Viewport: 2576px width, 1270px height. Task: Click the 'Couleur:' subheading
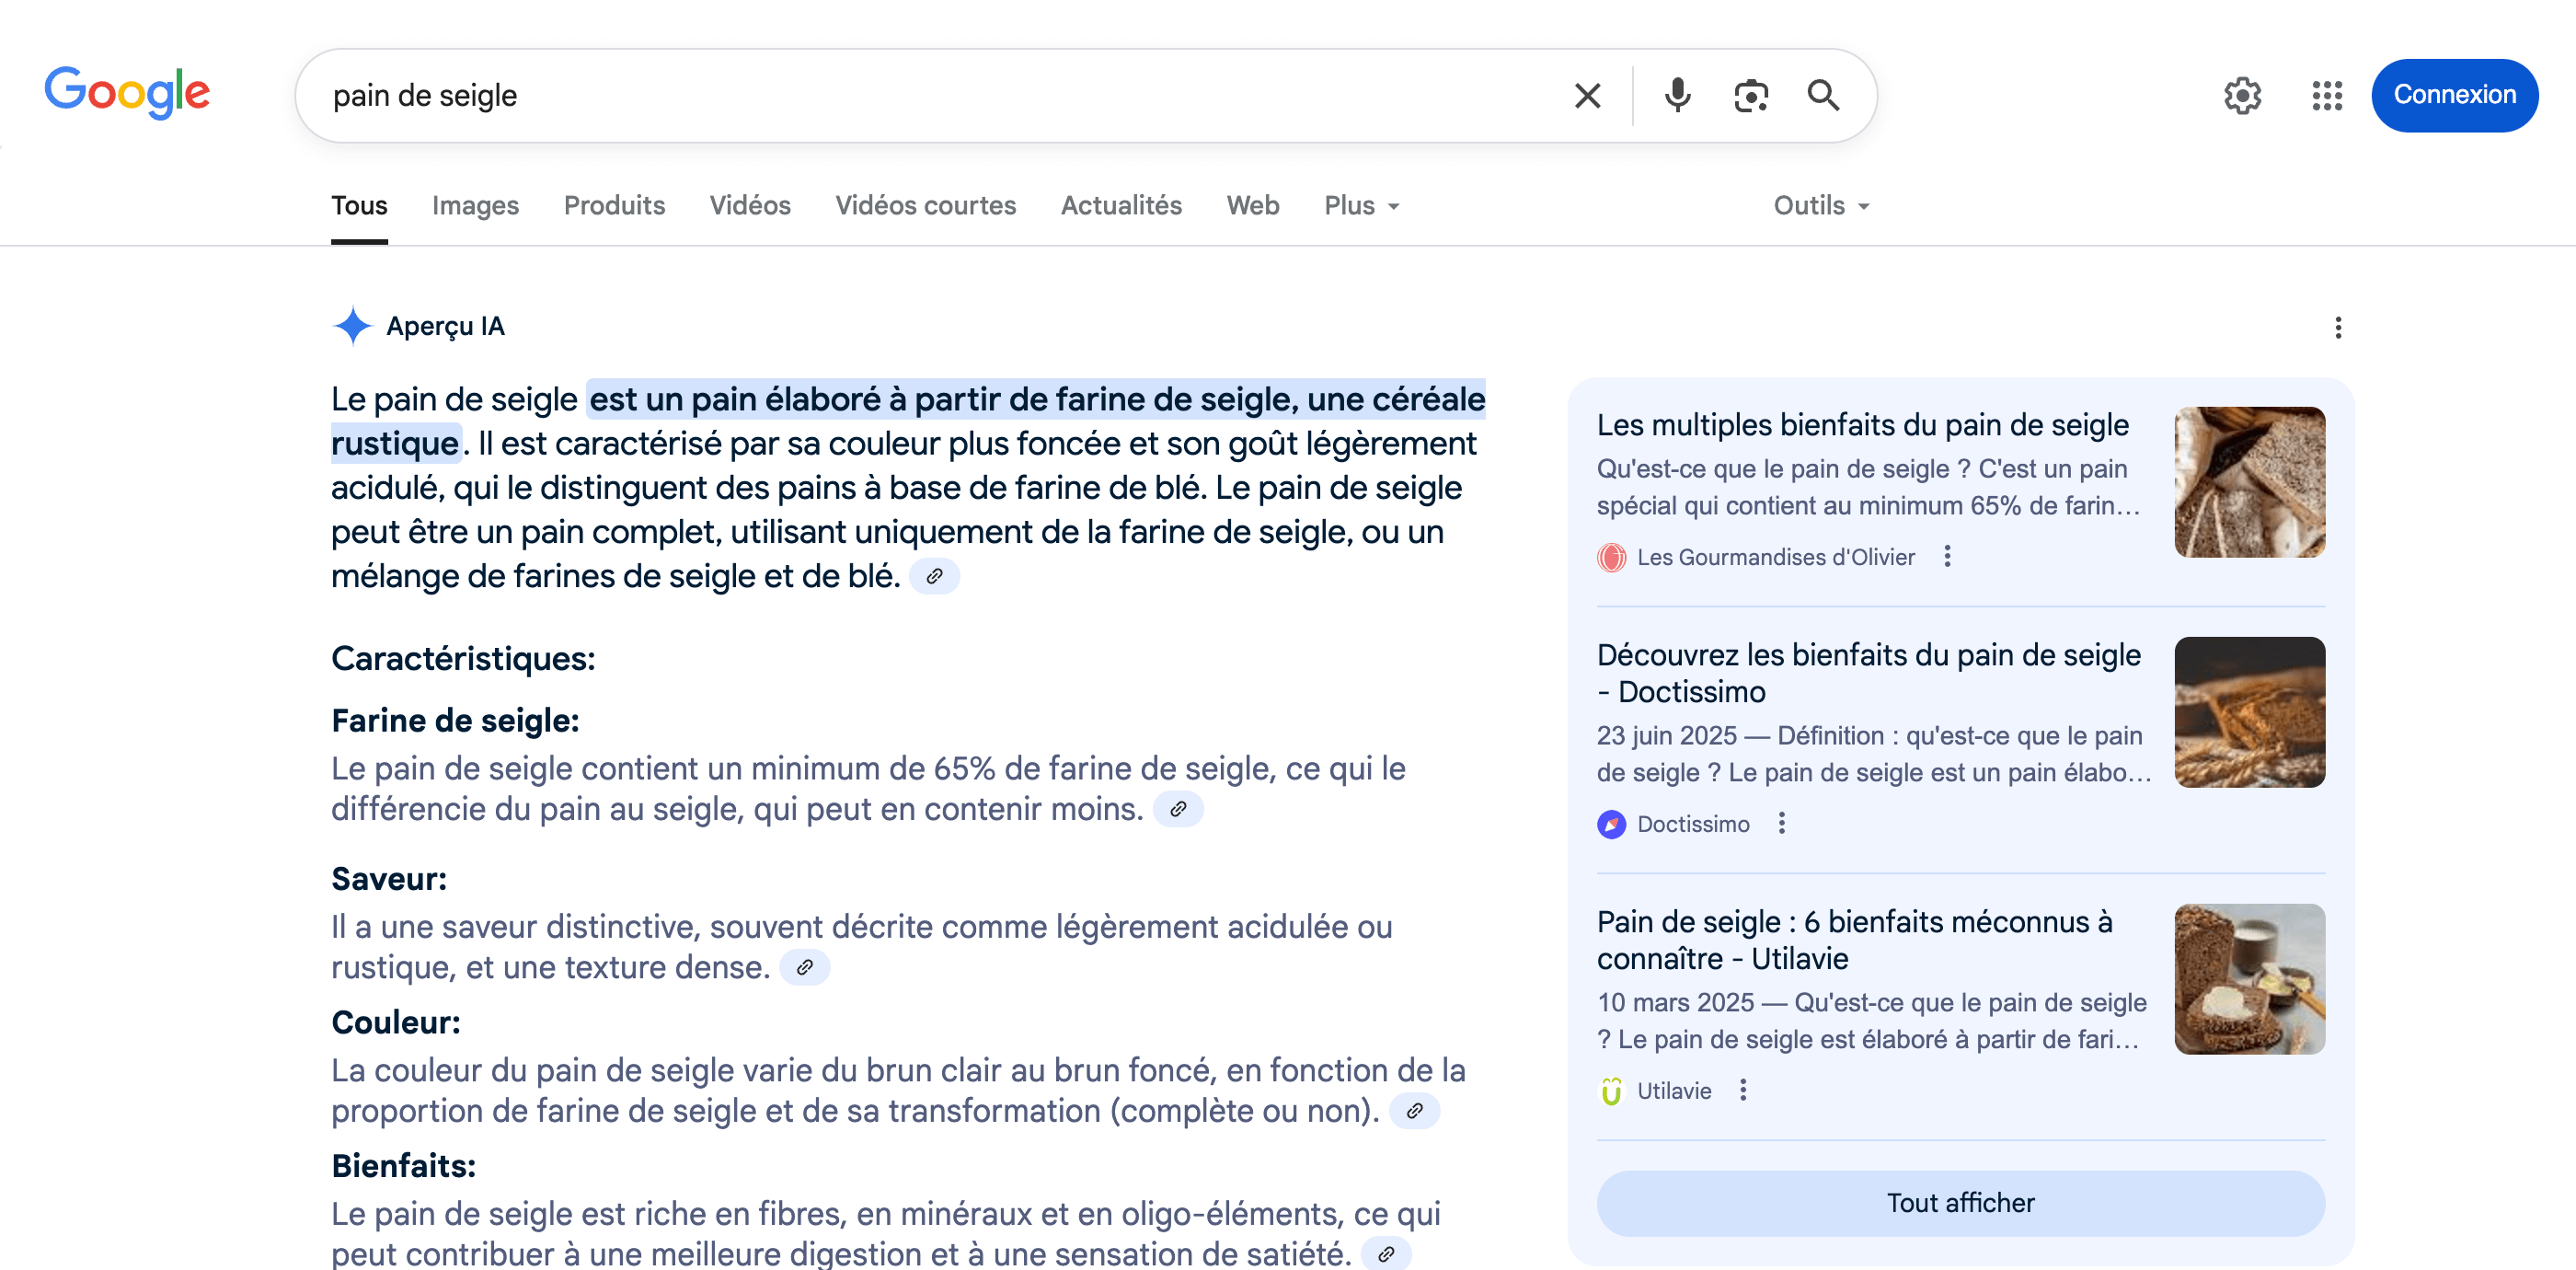396,1023
